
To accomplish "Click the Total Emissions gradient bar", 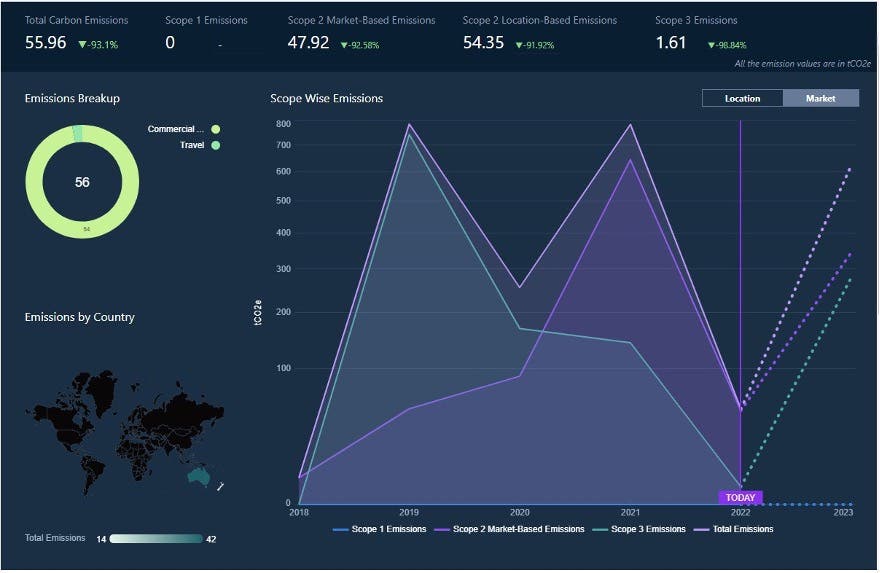I will click(x=156, y=539).
